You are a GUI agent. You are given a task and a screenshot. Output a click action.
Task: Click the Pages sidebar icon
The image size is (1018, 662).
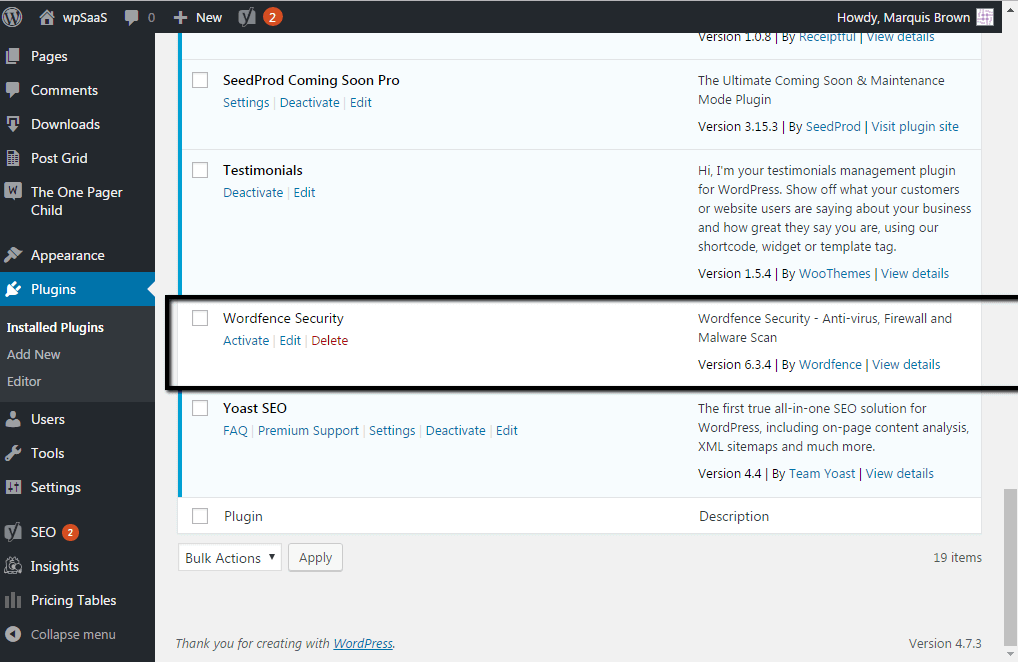[13, 56]
